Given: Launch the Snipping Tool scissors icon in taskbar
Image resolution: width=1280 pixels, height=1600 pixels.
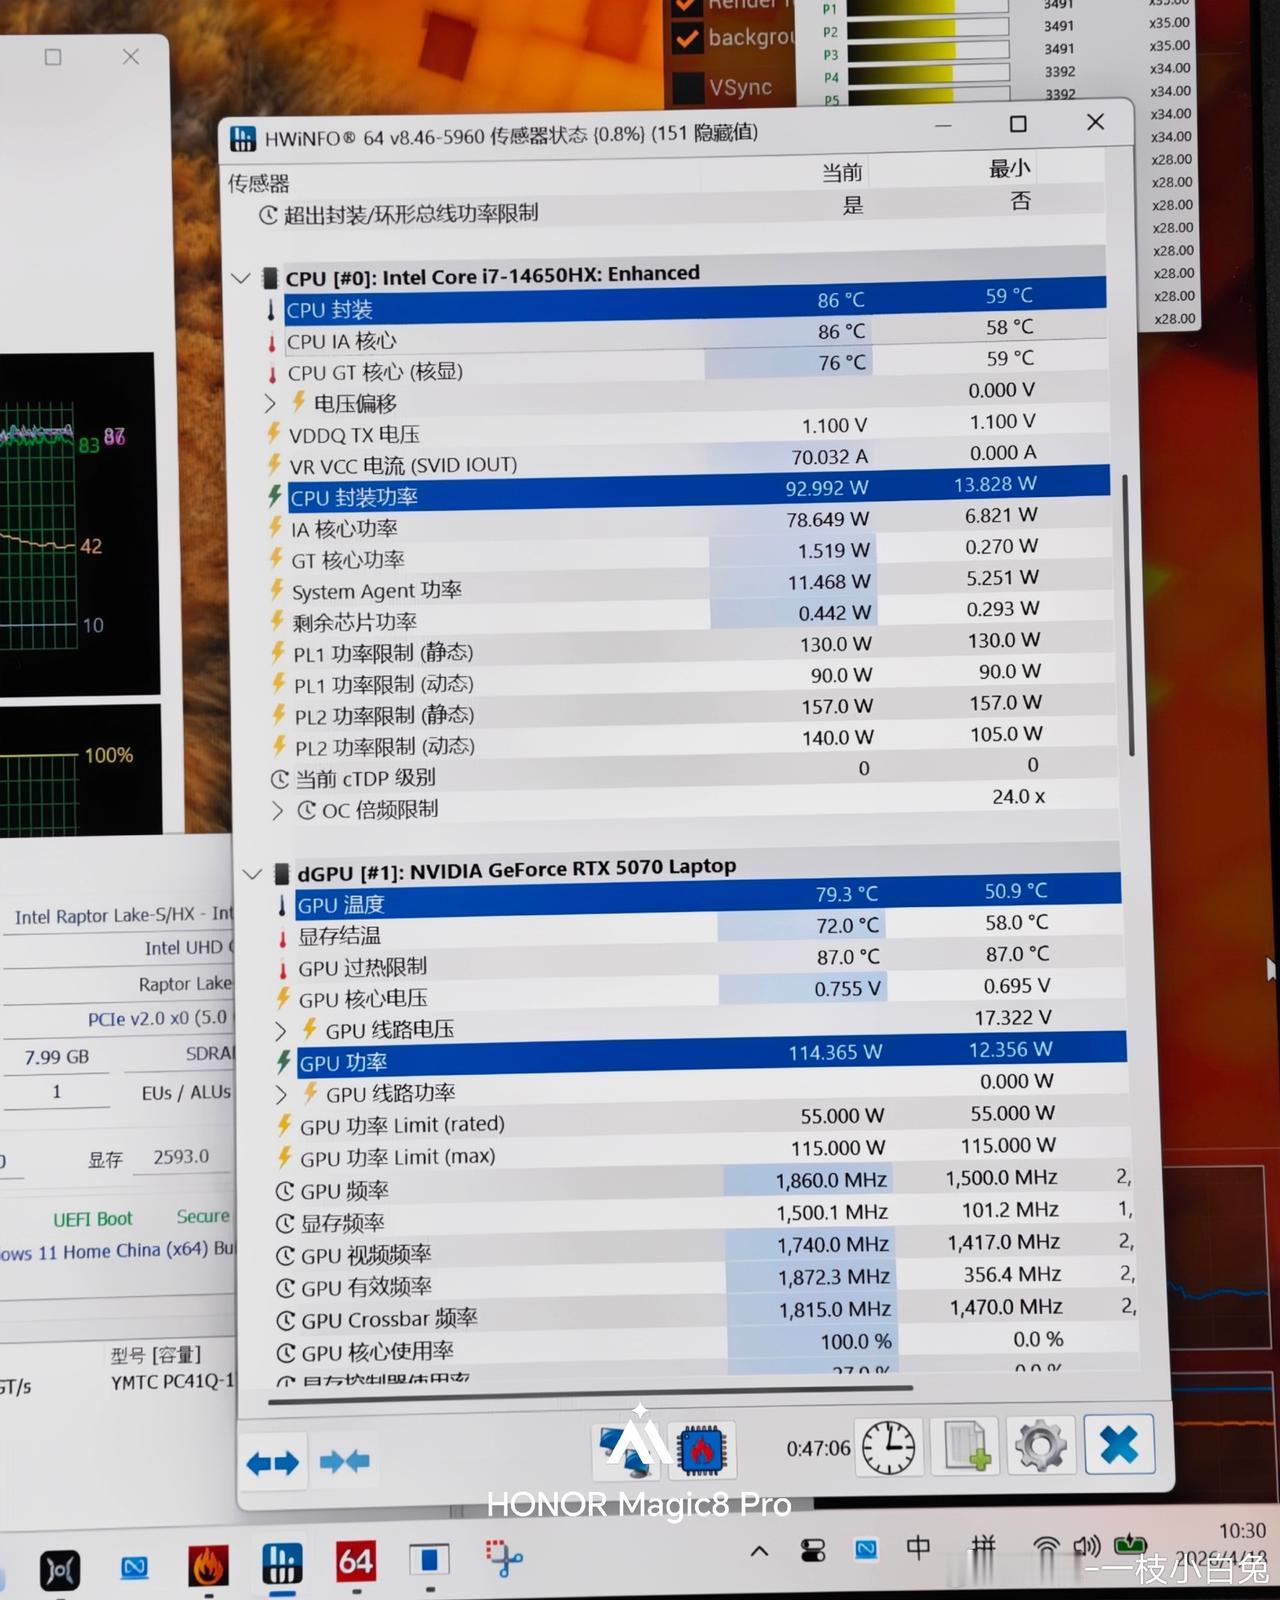Looking at the screenshot, I should (503, 1558).
